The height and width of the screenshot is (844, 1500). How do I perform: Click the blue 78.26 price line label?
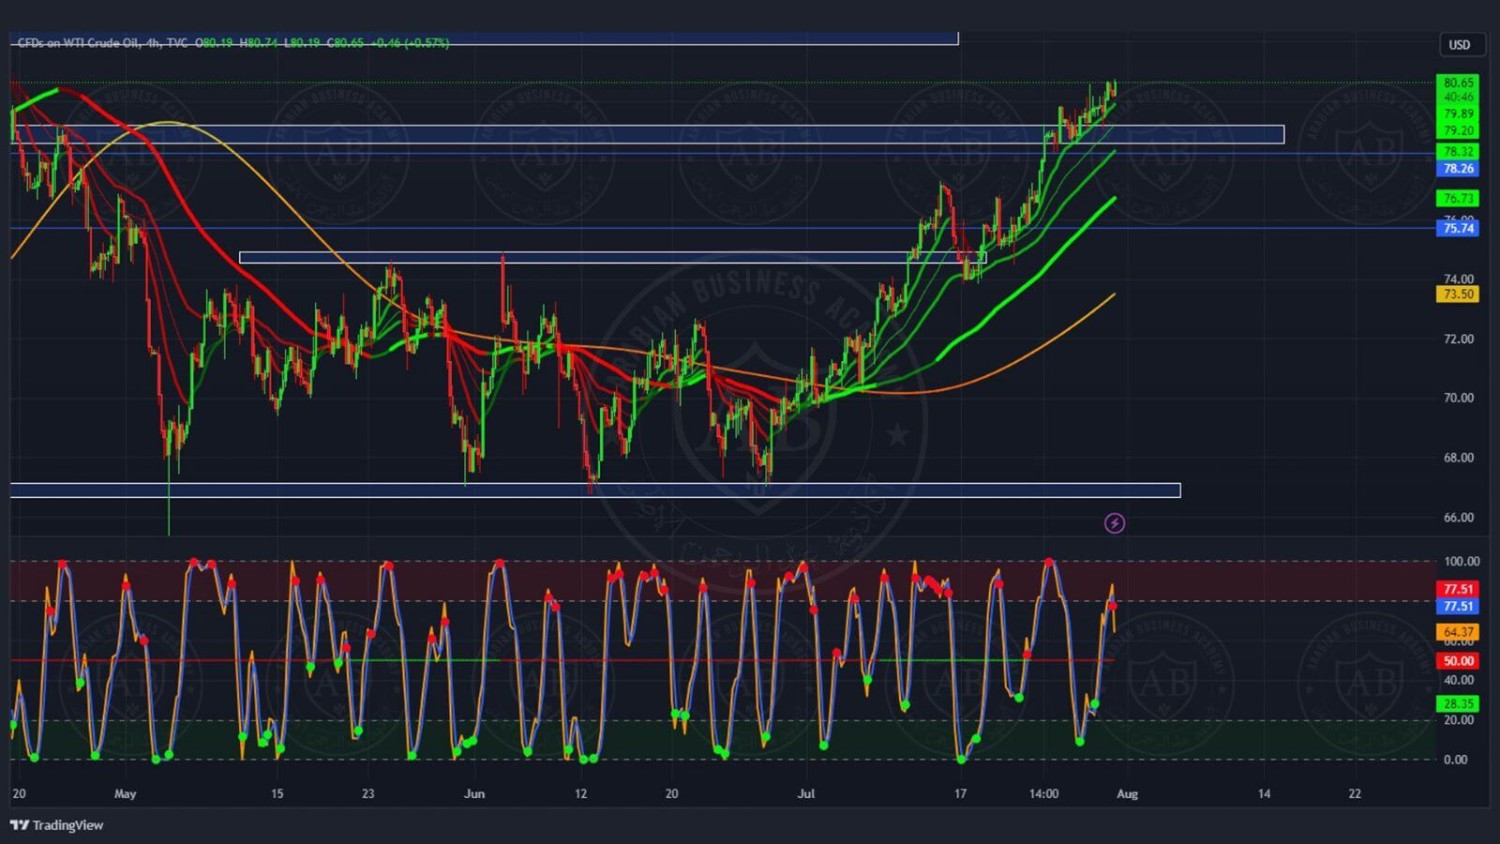point(1457,169)
